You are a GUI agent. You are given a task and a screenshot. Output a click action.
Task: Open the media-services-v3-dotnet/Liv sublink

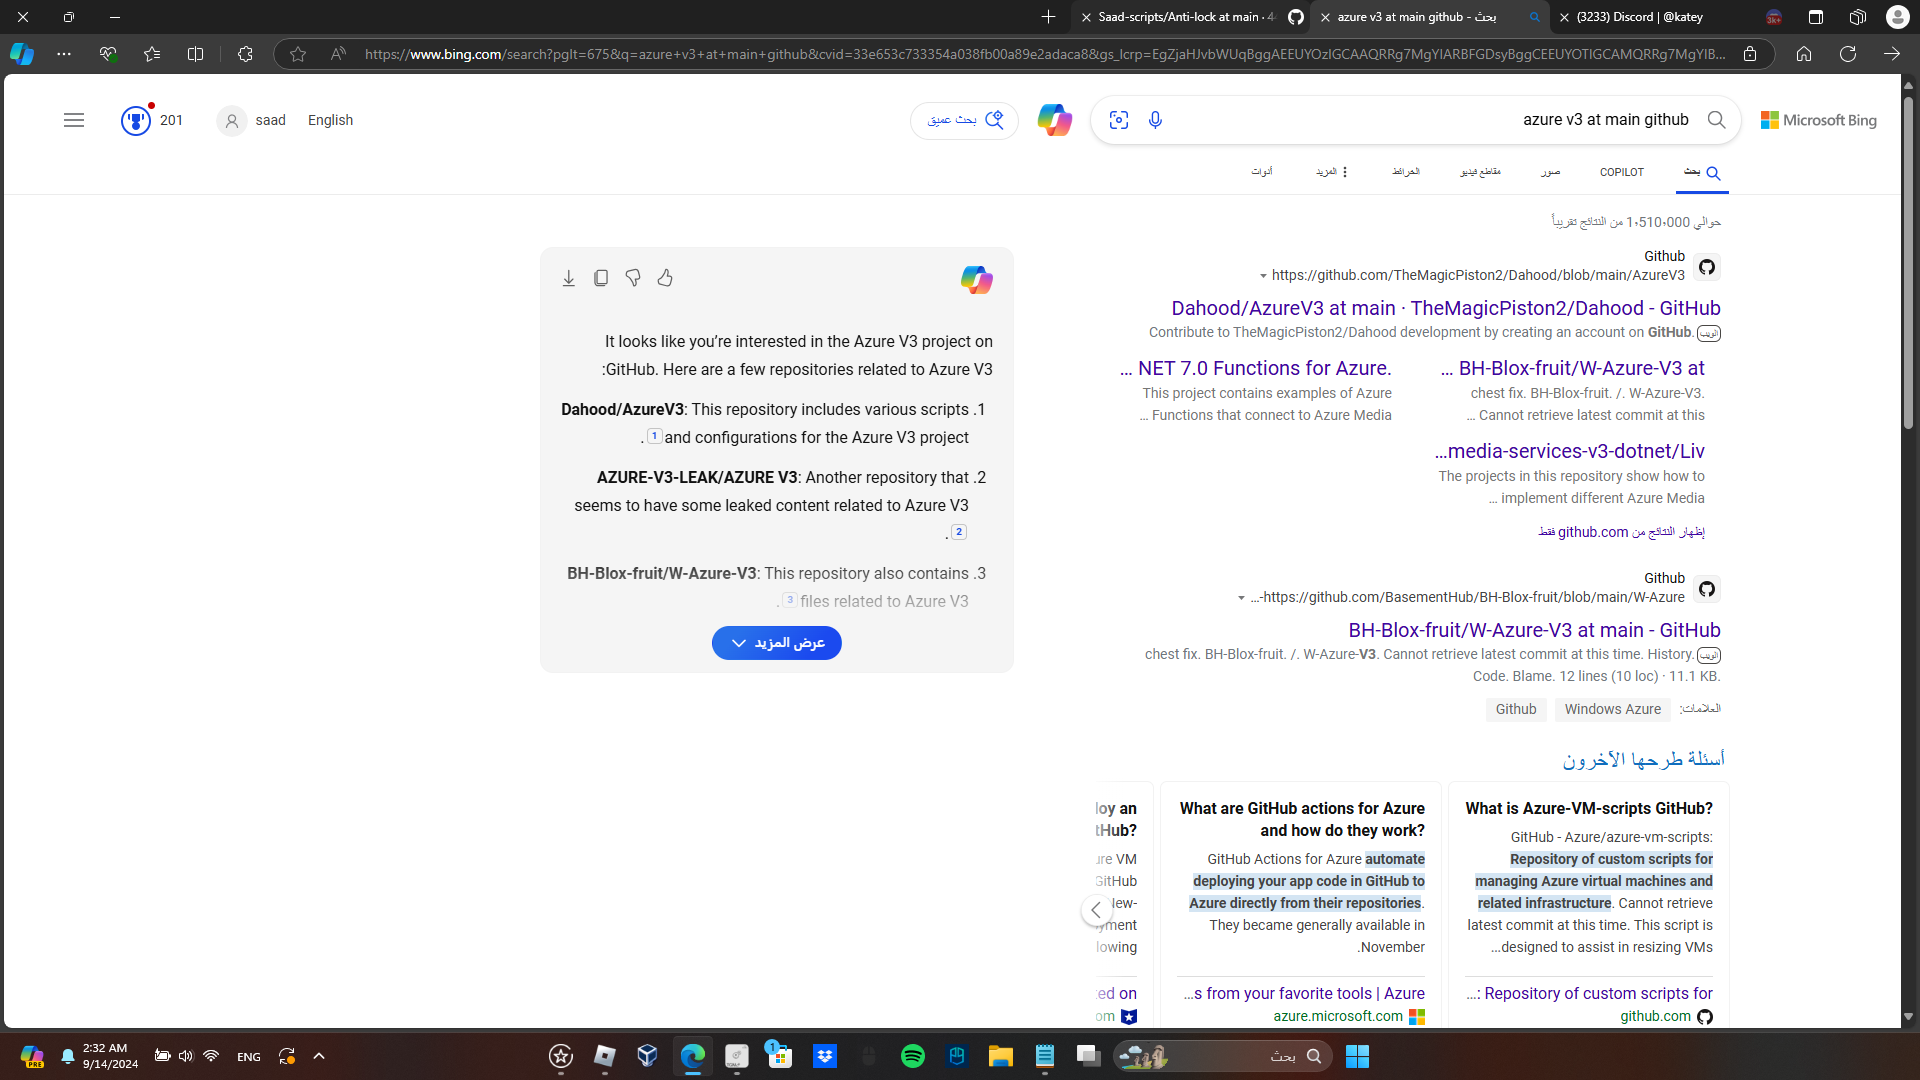(x=1570, y=452)
